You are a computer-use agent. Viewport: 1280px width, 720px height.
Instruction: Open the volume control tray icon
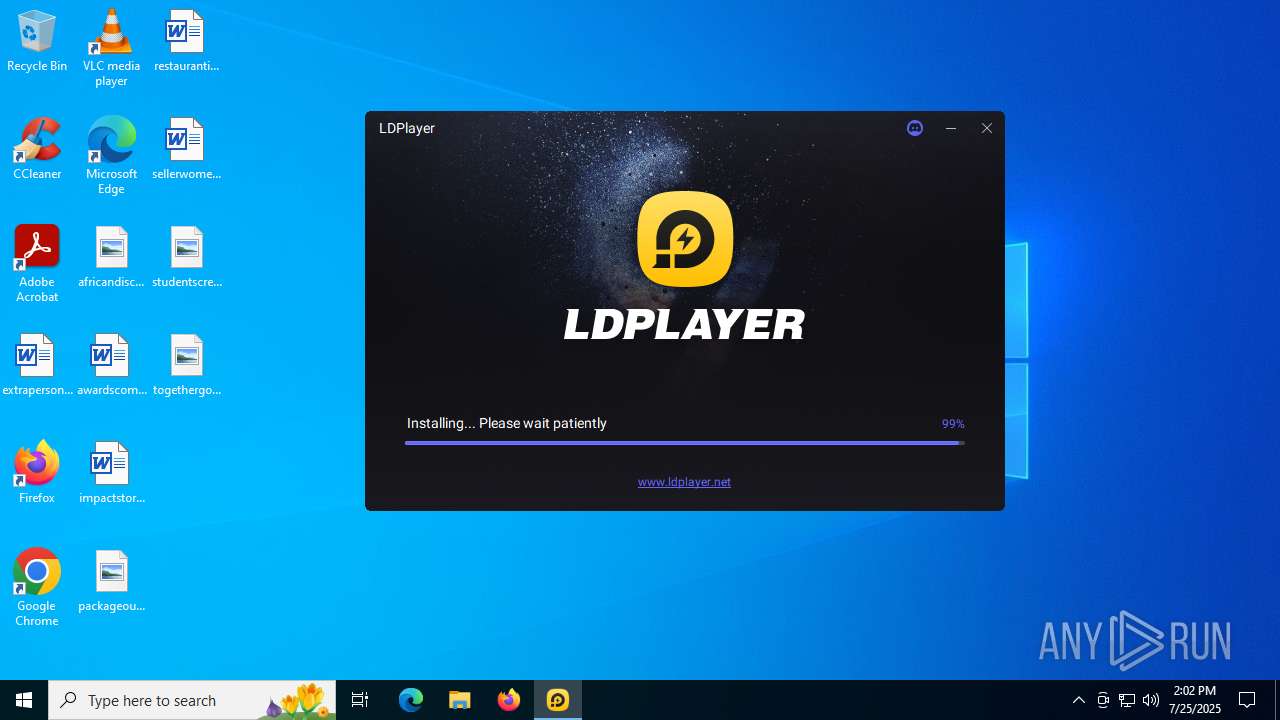1151,700
